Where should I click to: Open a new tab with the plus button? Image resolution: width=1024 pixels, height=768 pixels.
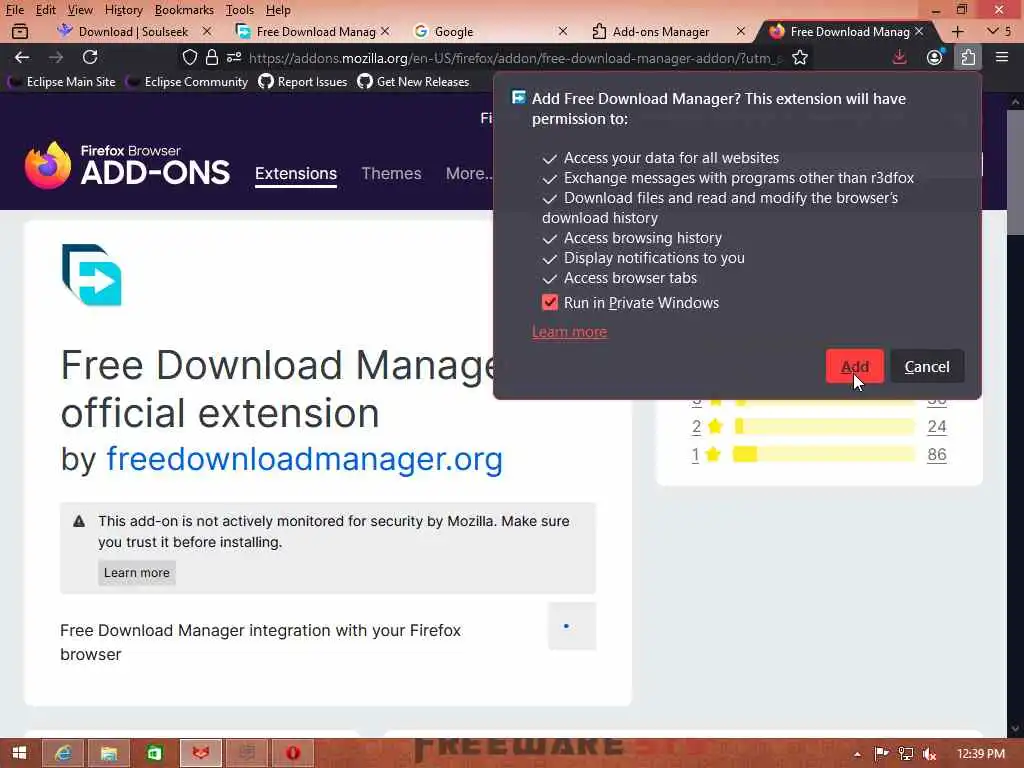[957, 31]
